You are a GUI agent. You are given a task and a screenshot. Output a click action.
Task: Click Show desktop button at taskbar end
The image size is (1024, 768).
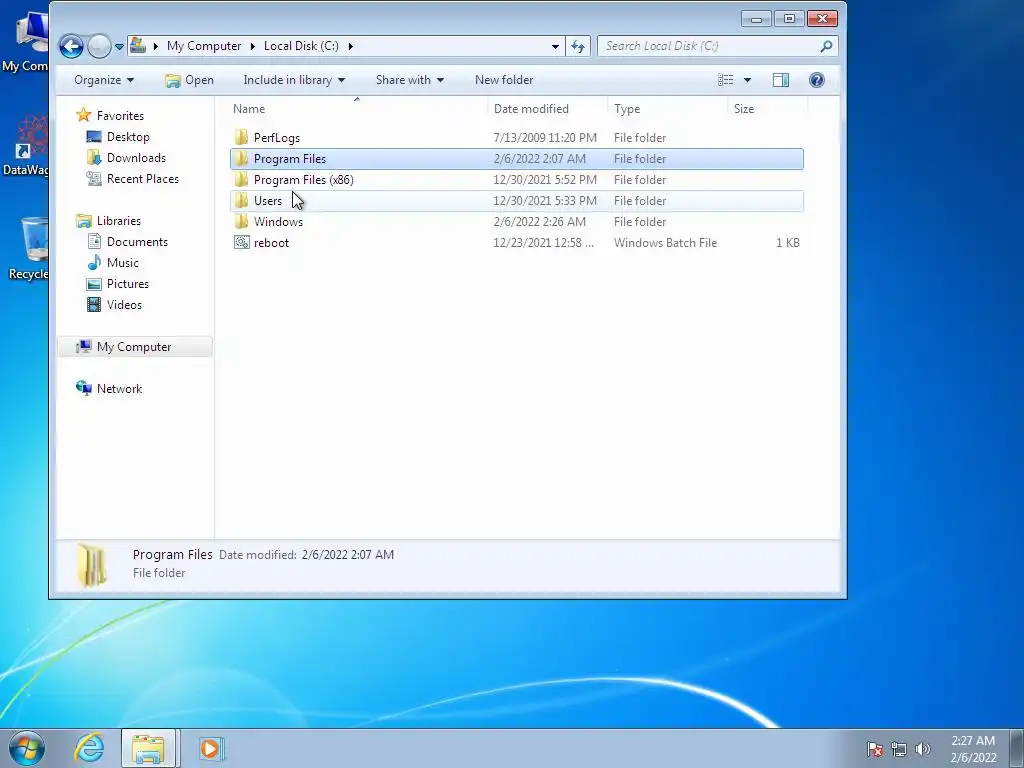click(1017, 748)
